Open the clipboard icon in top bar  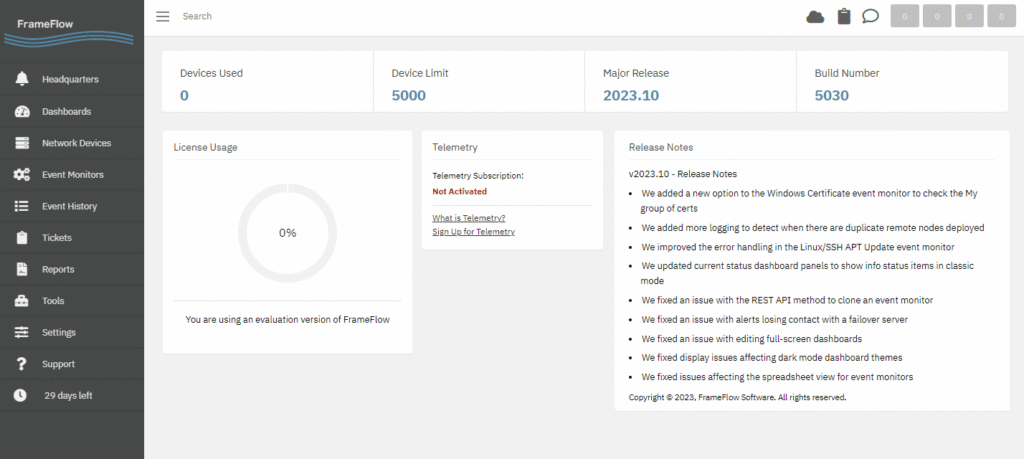click(x=844, y=16)
